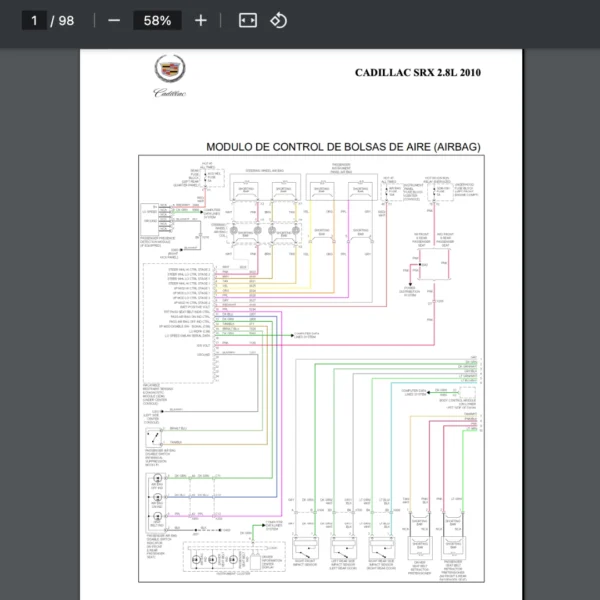
Task: Select the page number input field
Action: (x=35, y=20)
